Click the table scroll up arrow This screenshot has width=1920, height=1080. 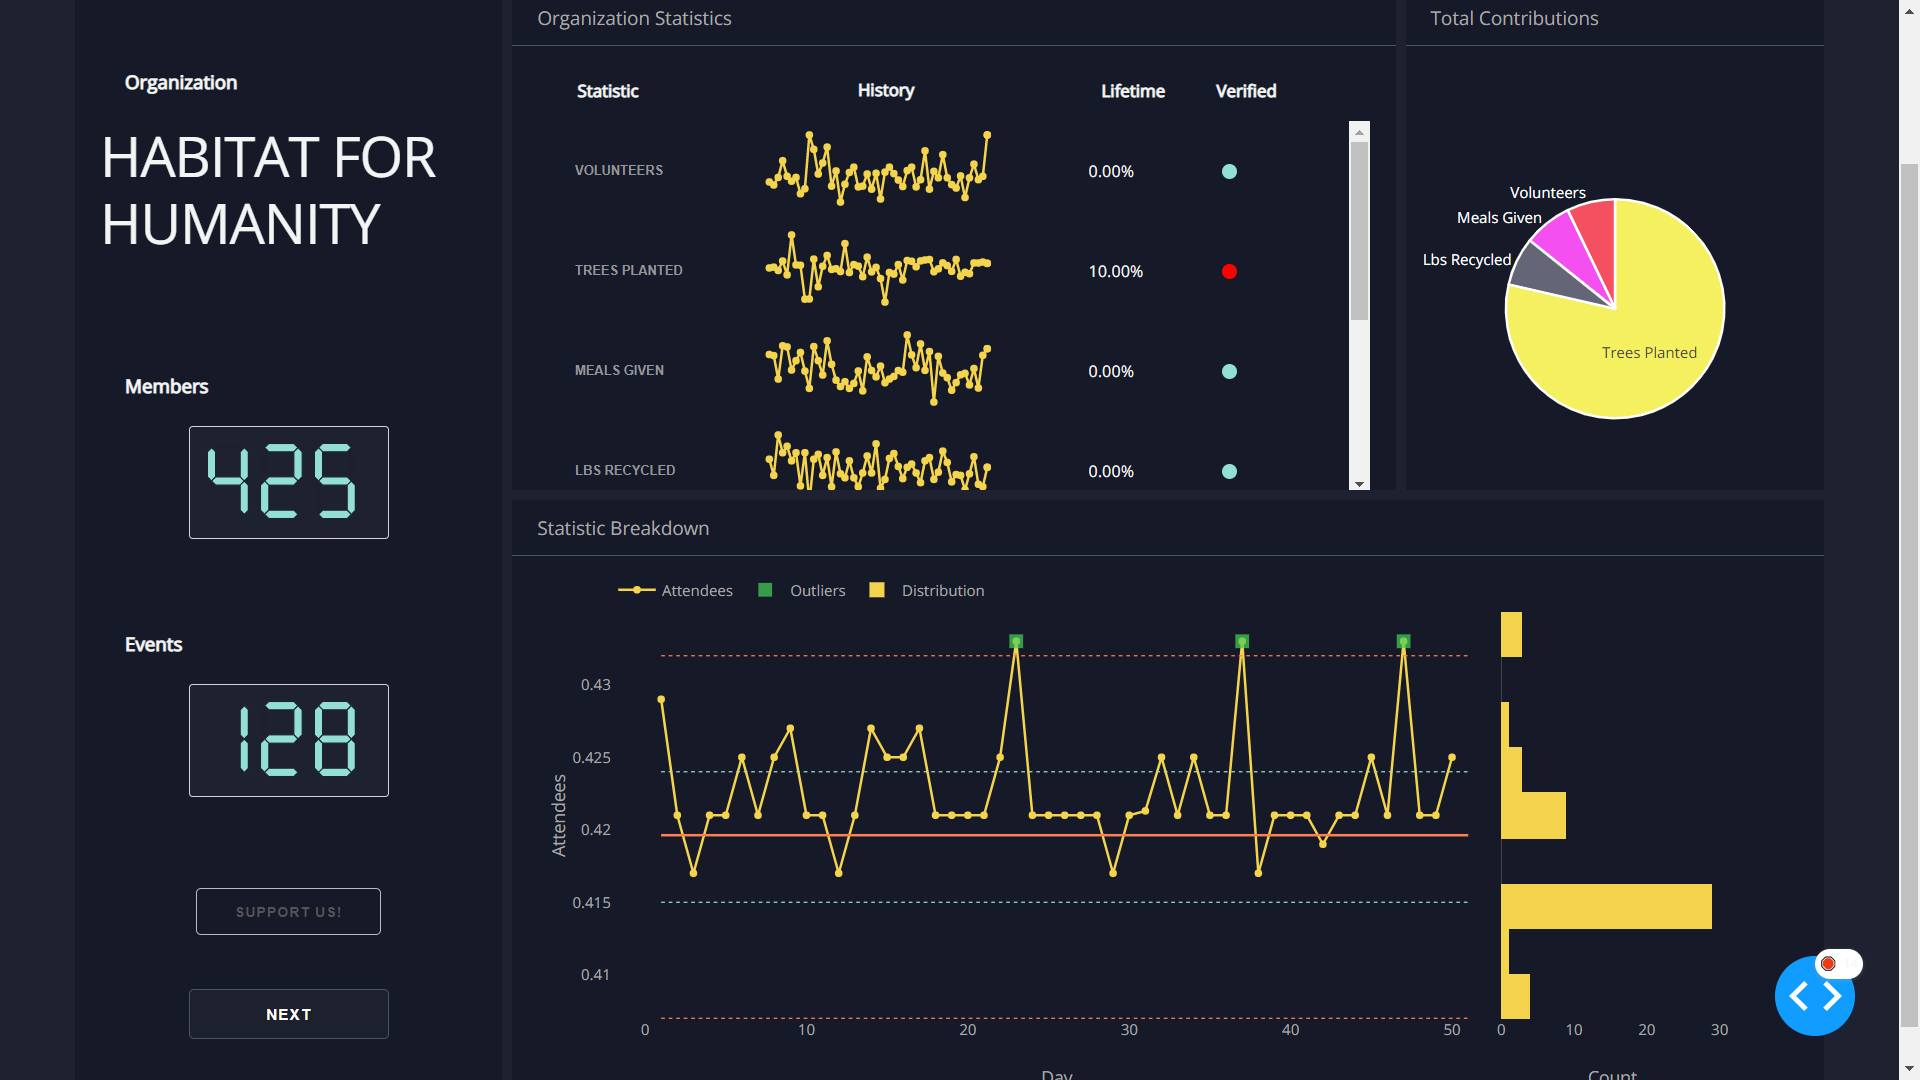point(1359,132)
